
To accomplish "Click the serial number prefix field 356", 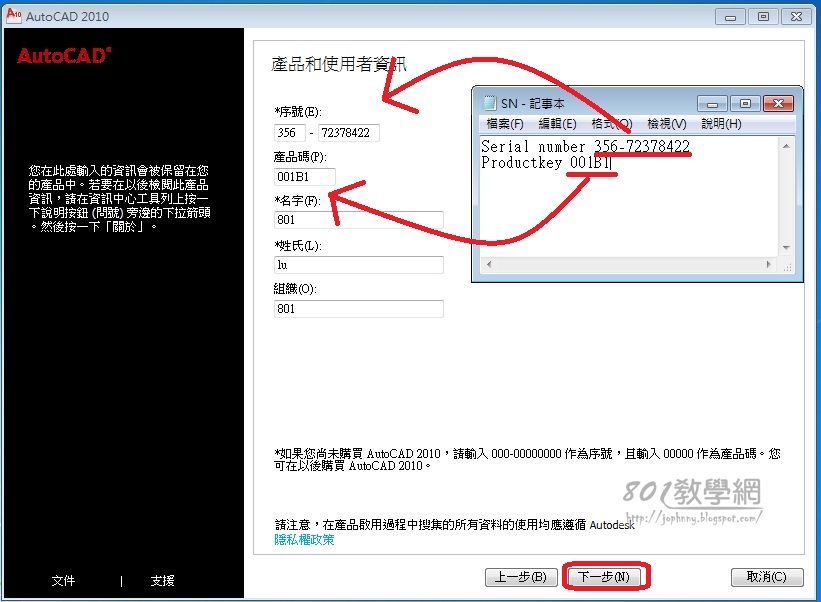I will (289, 133).
